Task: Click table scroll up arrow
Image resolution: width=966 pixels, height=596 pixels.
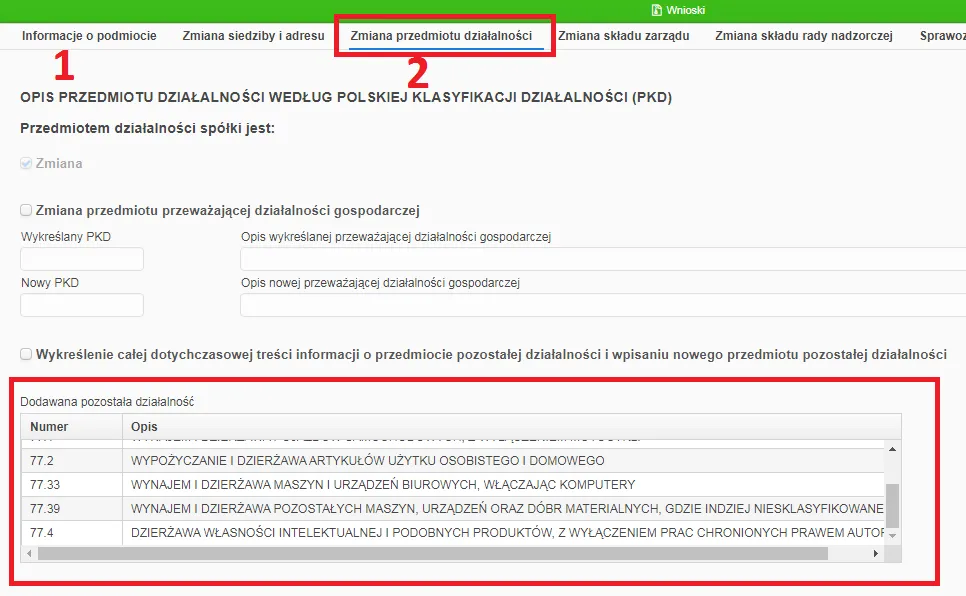Action: (x=892, y=449)
